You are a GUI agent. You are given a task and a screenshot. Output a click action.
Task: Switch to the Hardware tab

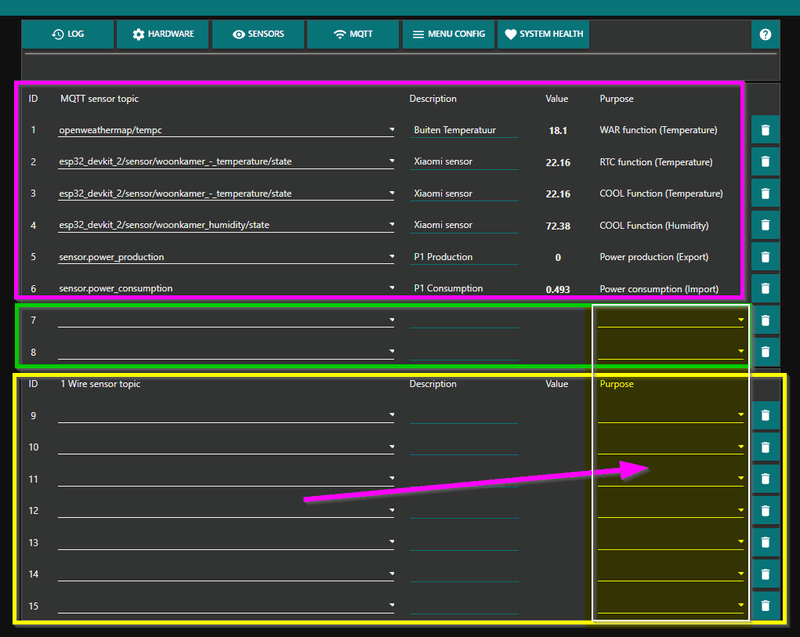click(x=163, y=34)
